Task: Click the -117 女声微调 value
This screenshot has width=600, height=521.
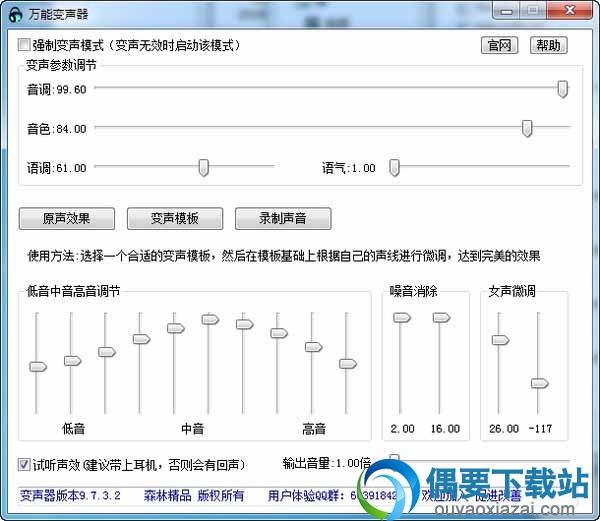Action: pos(540,428)
